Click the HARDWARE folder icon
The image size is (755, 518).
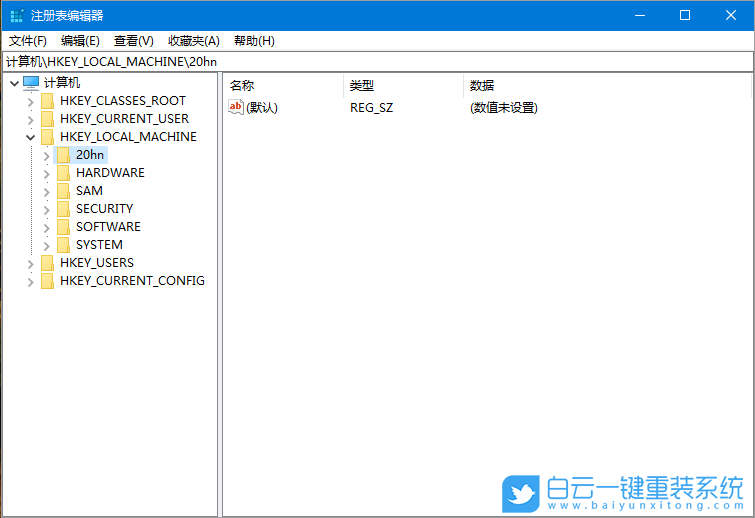(x=63, y=173)
